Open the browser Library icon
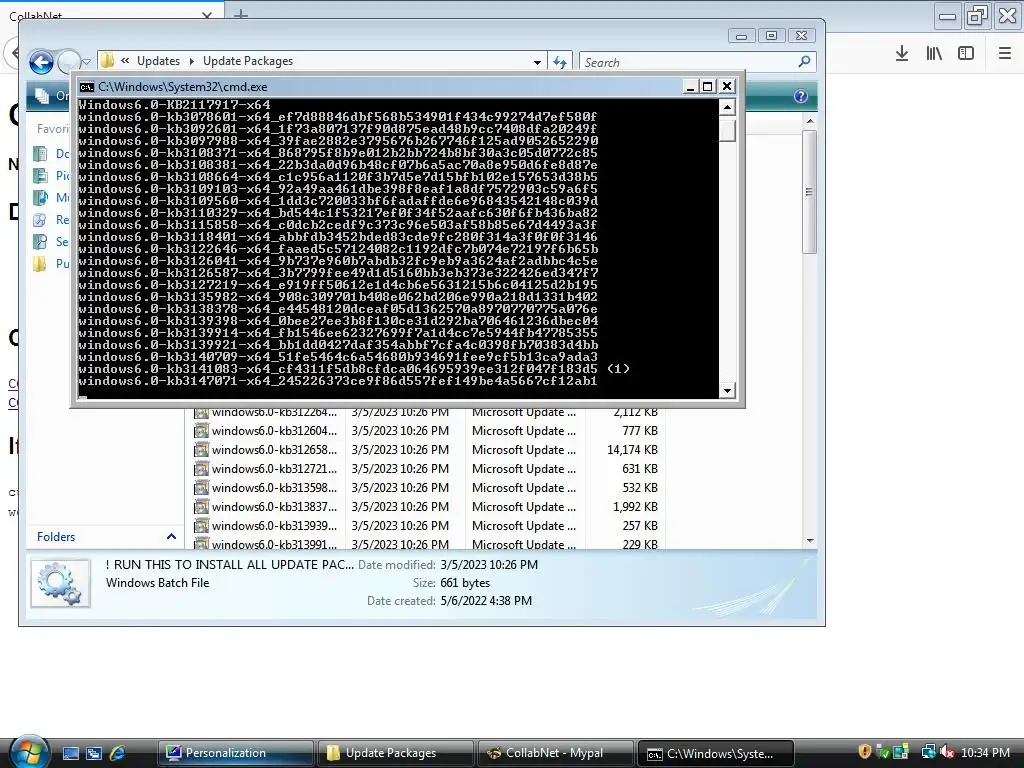The height and width of the screenshot is (768, 1024). tap(934, 54)
